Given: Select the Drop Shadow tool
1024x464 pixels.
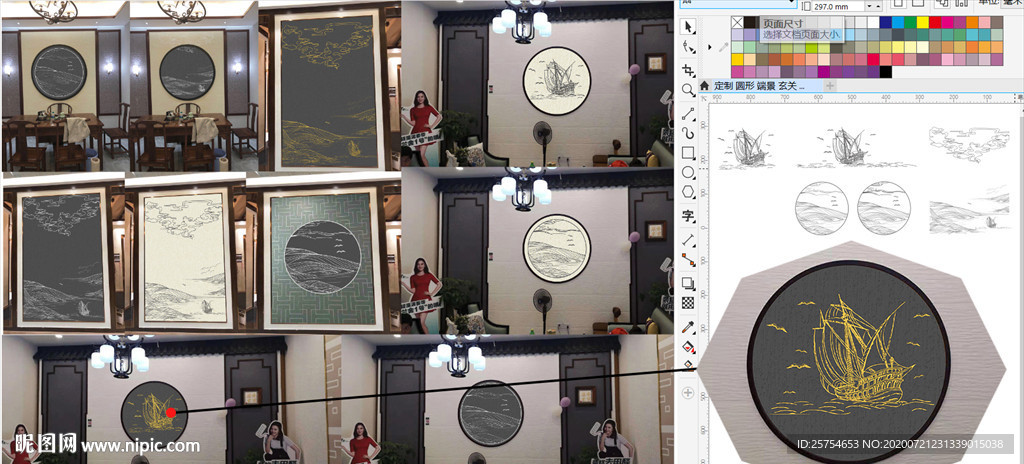Looking at the screenshot, I should [688, 283].
